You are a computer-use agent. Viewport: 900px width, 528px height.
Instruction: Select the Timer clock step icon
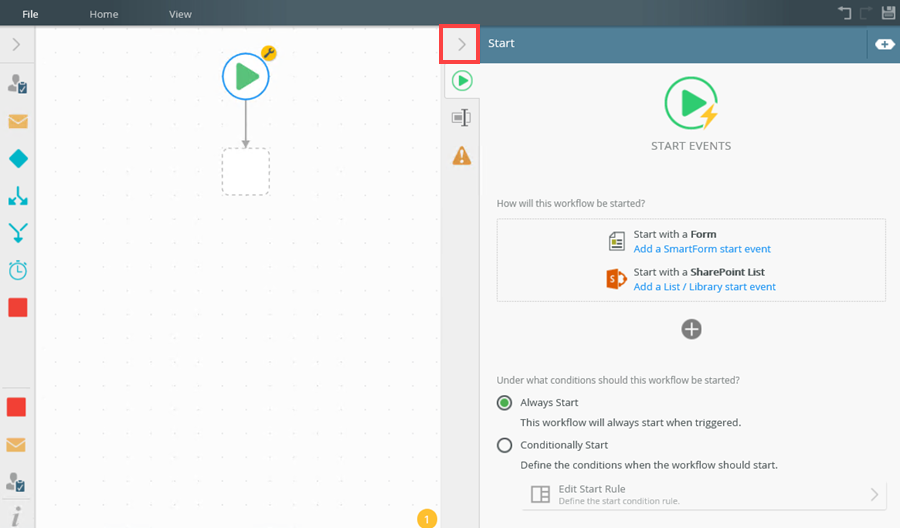click(x=18, y=270)
